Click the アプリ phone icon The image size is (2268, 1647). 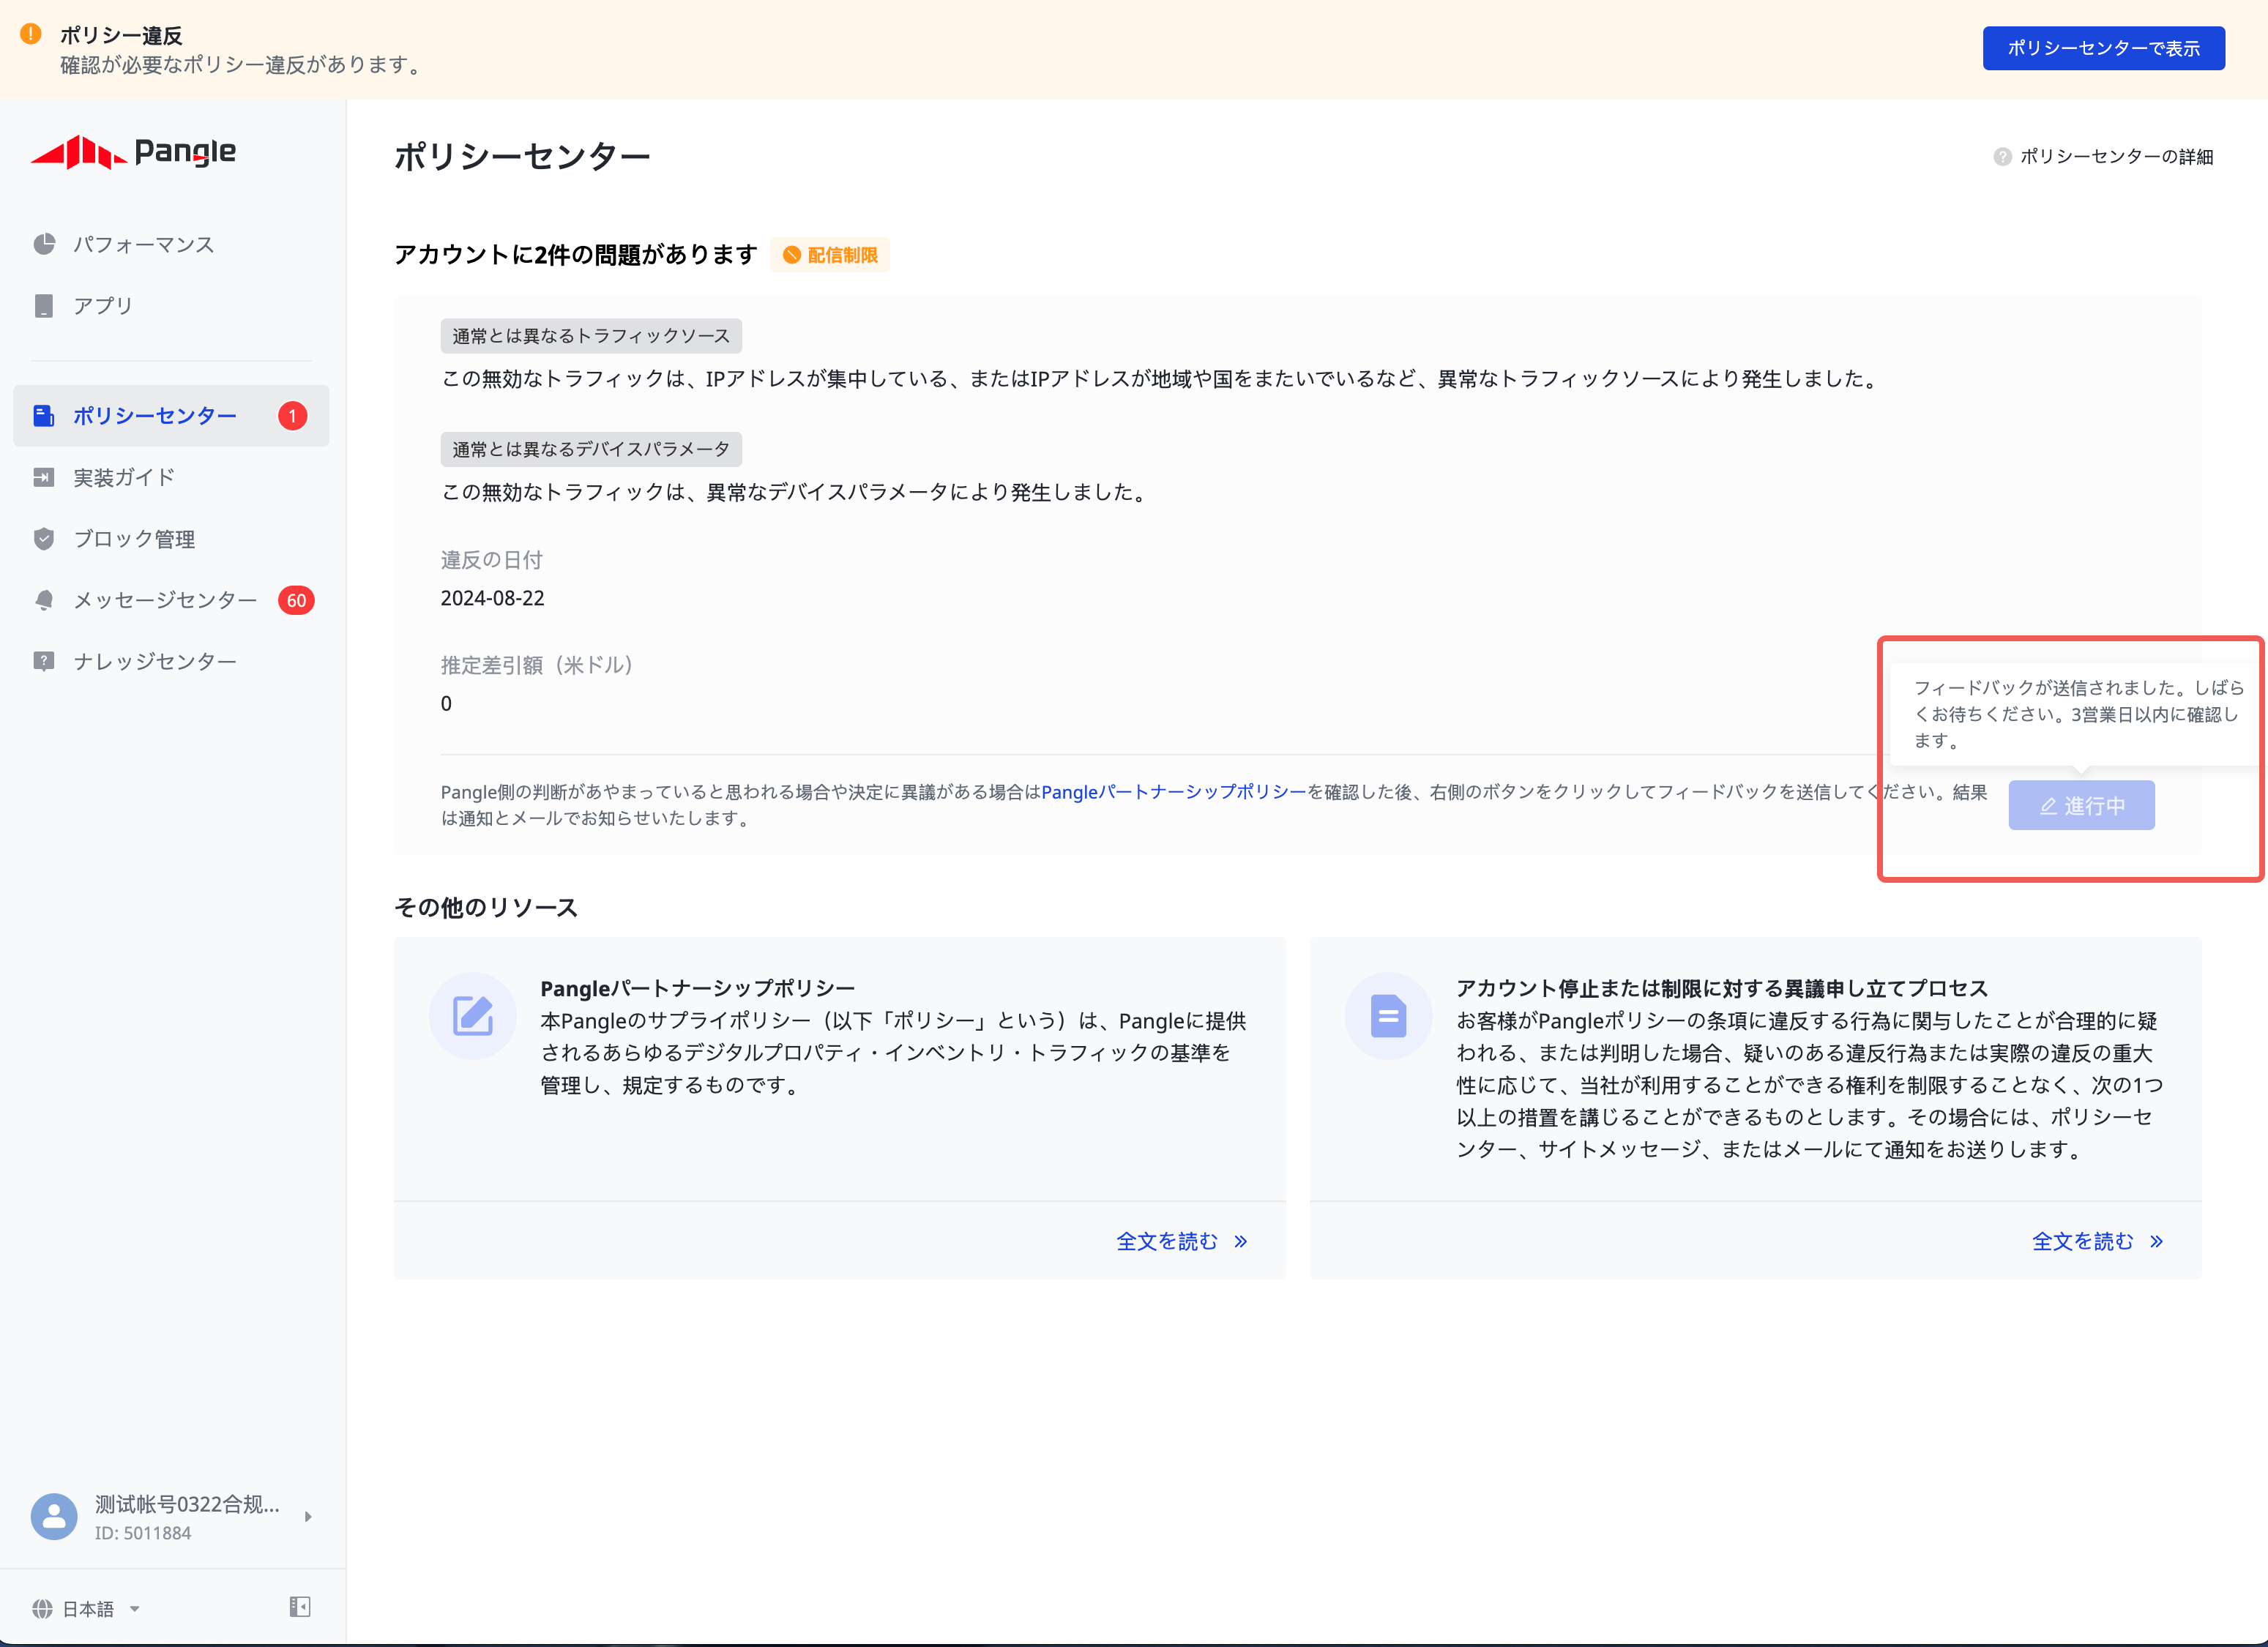(44, 306)
